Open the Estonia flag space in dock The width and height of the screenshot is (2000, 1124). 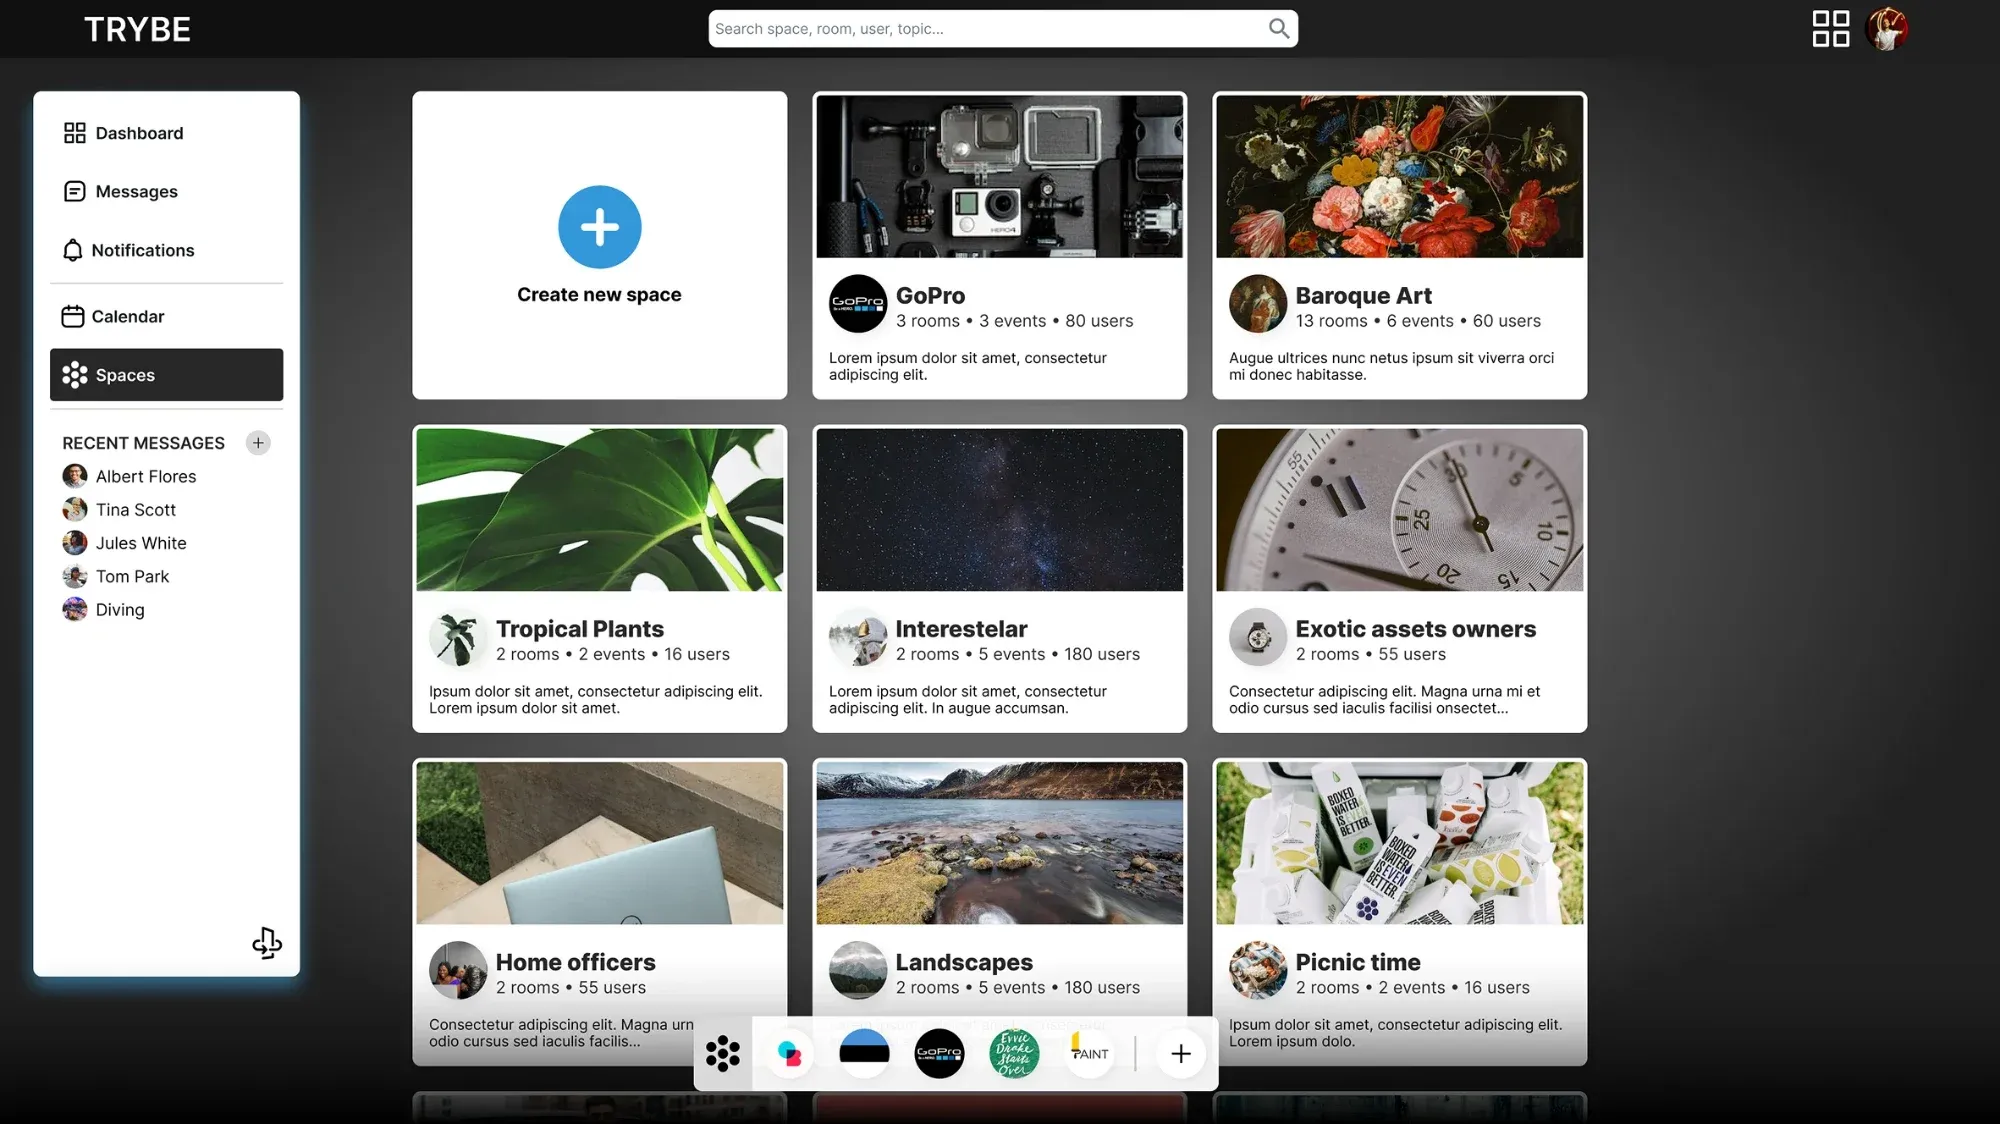(864, 1053)
